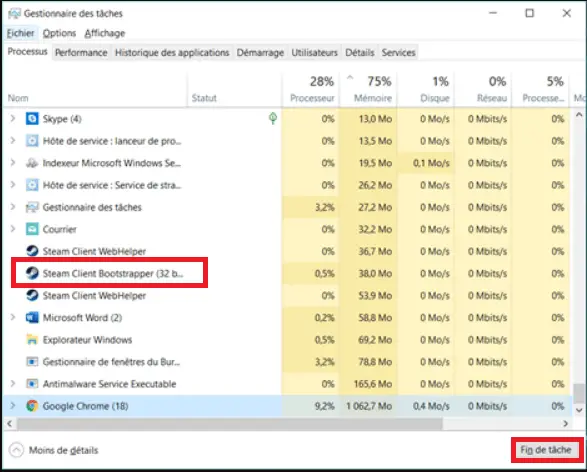Sort by the Disque column header
Viewport: 587px width, 472px height.
pos(426,90)
